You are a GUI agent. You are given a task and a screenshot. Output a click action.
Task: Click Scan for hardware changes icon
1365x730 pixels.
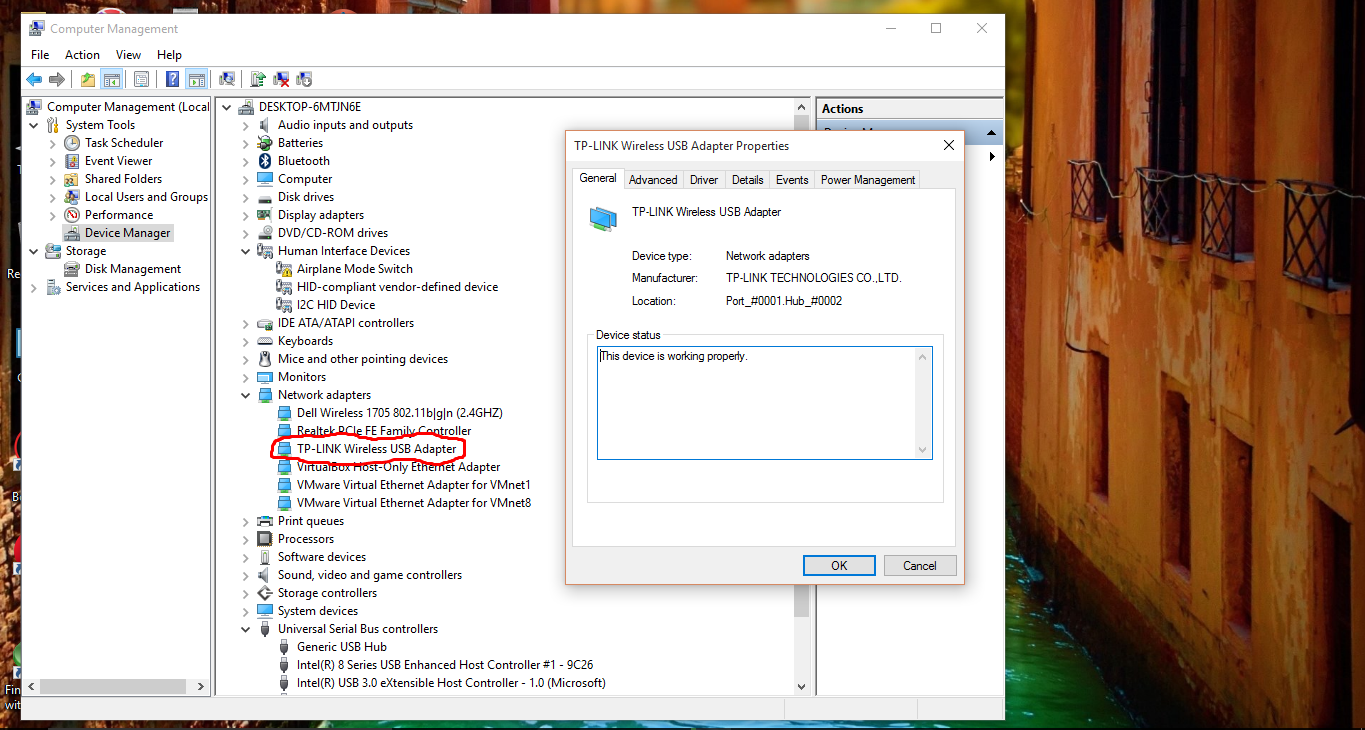(227, 79)
